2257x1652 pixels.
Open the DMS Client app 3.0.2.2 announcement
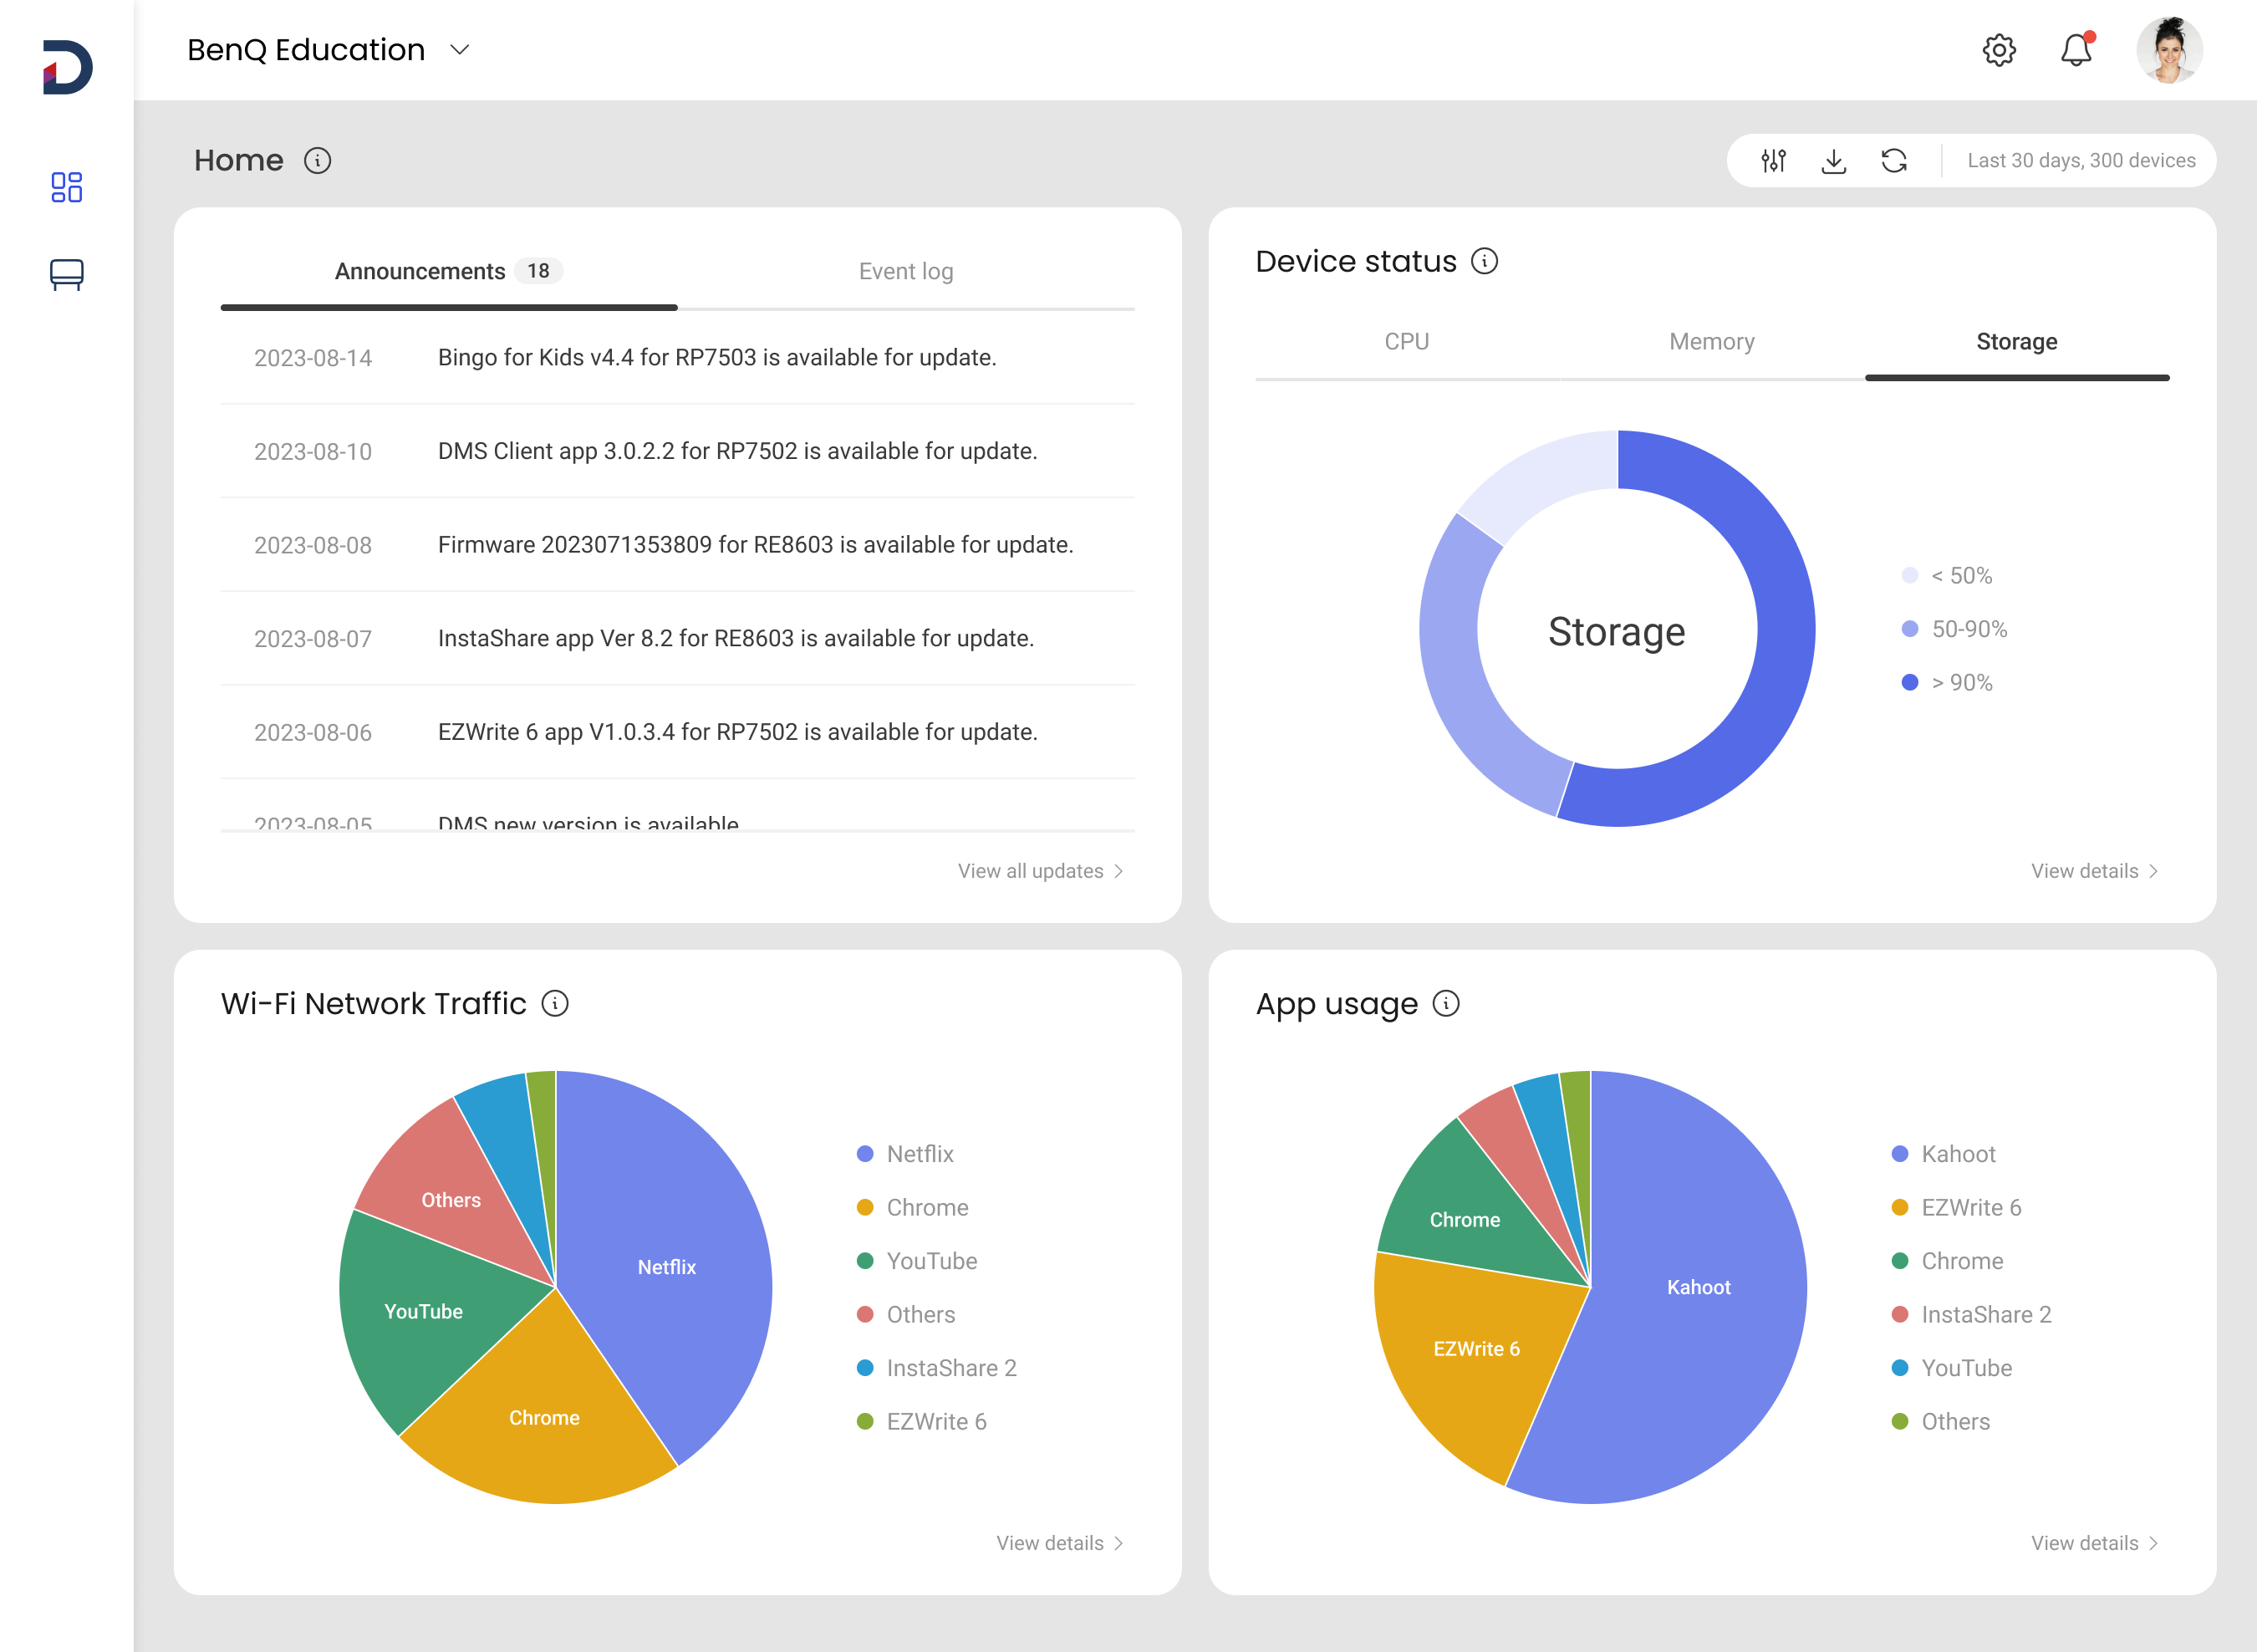point(677,451)
